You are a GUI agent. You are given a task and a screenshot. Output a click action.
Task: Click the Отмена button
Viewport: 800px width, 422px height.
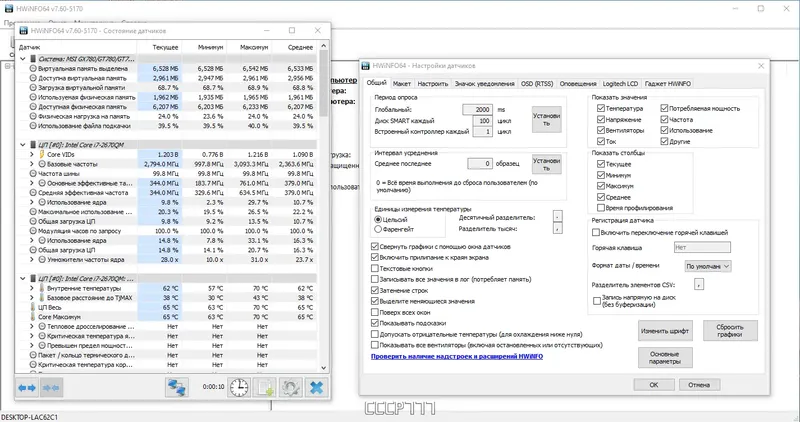(699, 385)
